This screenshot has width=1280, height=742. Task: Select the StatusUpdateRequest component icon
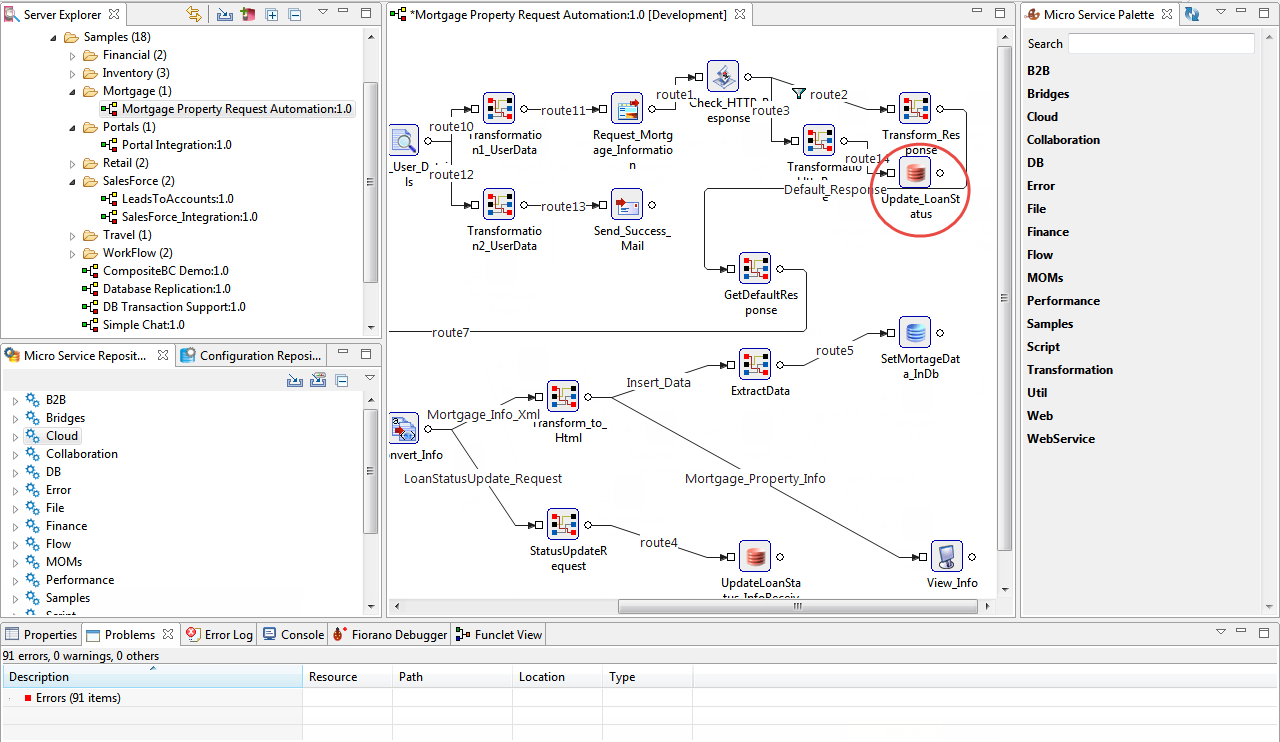tap(563, 524)
